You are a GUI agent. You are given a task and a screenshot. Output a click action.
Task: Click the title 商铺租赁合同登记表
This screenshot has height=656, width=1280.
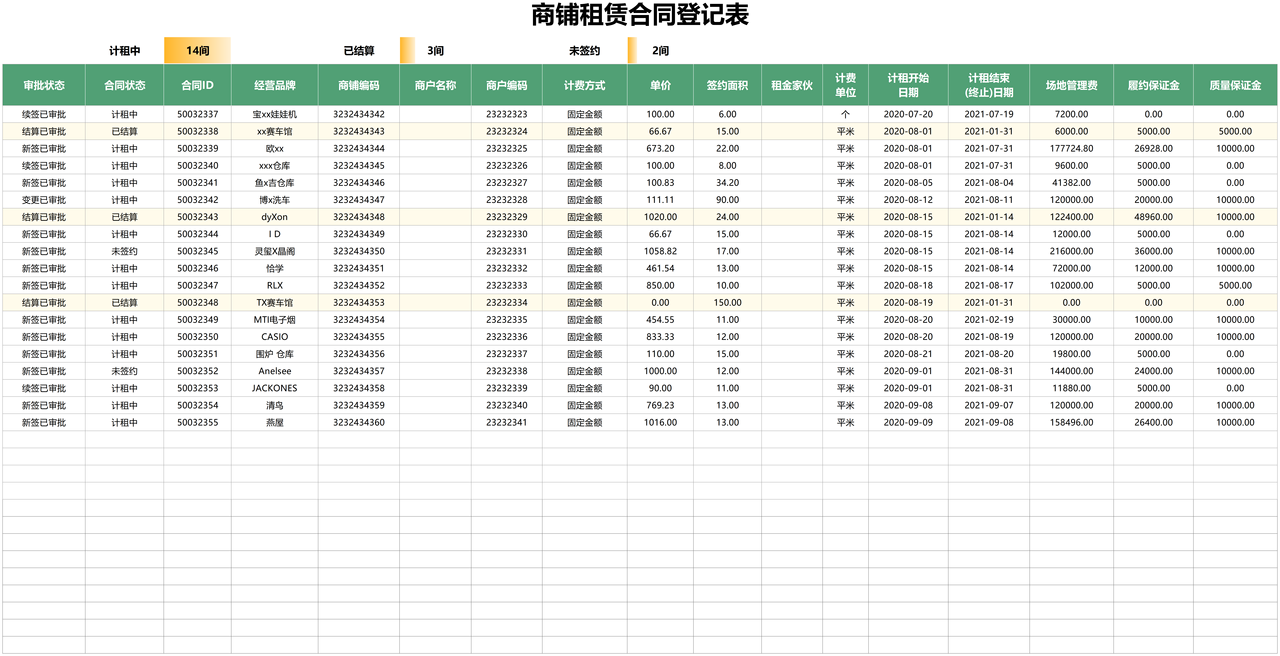pos(640,16)
